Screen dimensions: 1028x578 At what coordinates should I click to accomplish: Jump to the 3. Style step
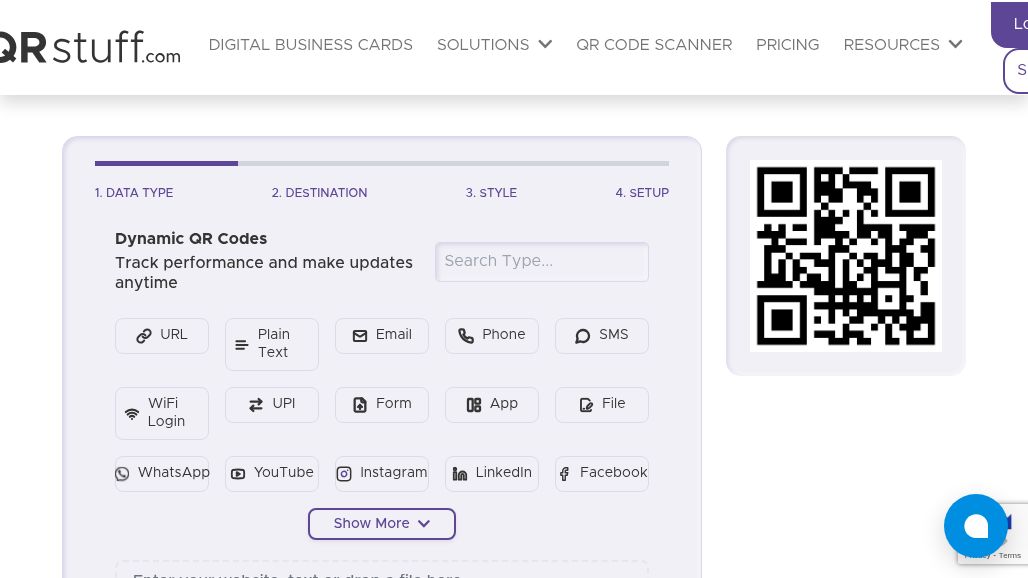[x=491, y=193]
